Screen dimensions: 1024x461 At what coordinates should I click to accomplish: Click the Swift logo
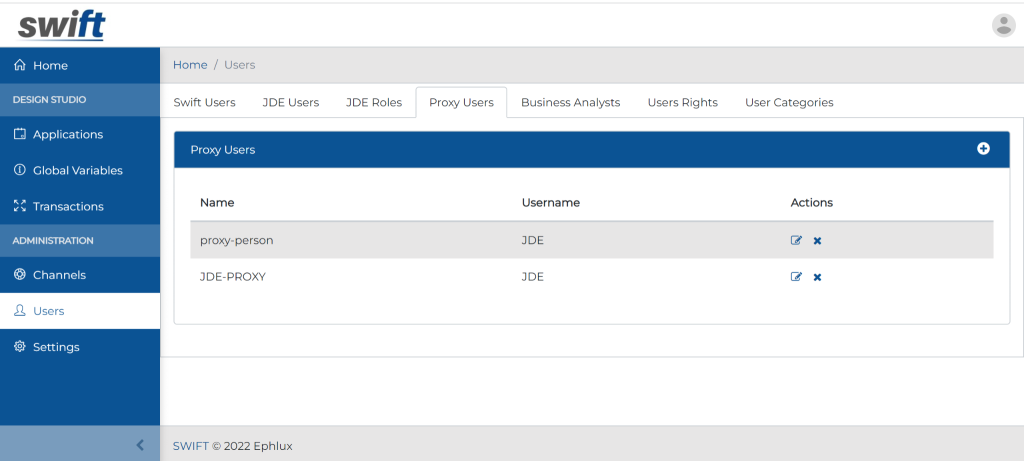61,25
